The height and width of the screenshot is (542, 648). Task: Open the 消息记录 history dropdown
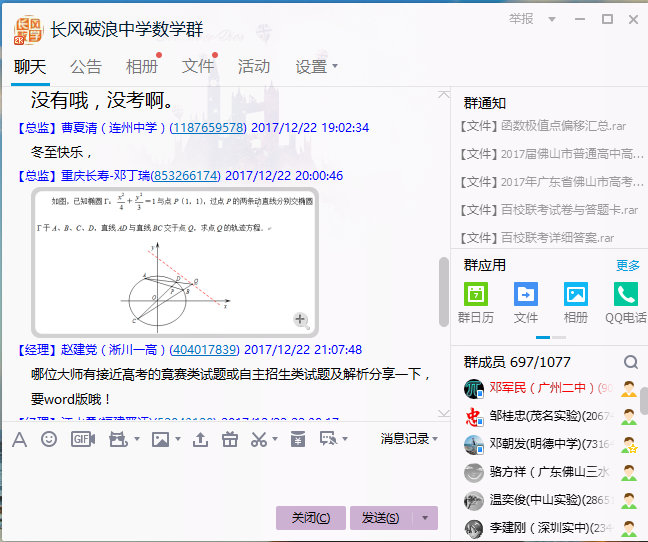point(409,439)
